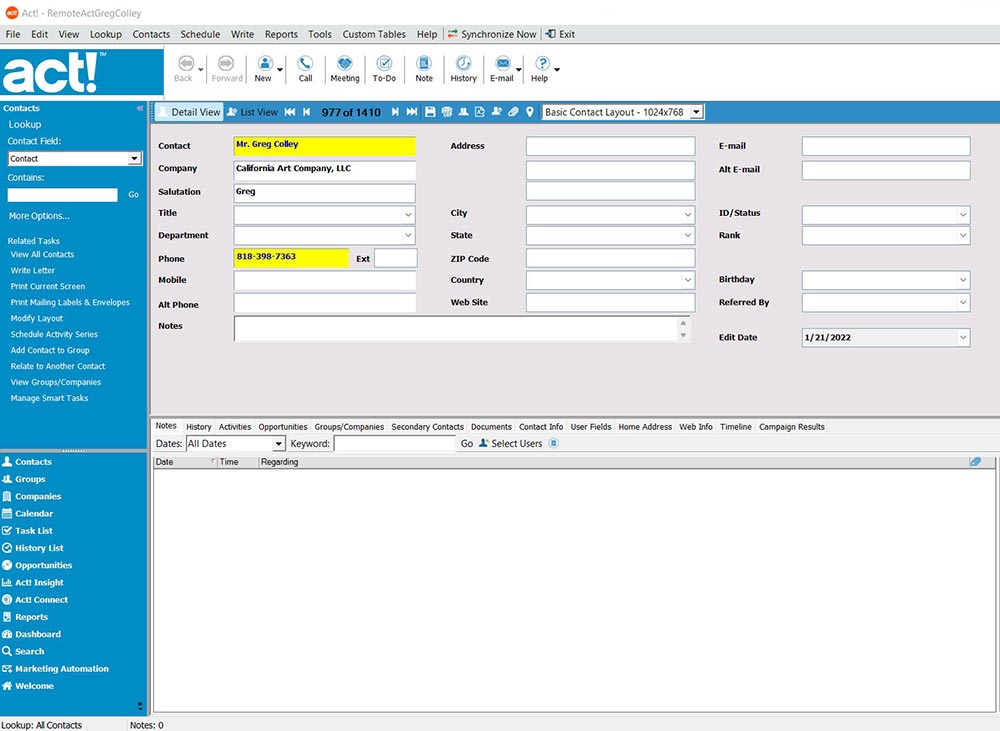Open map location pin icon
The image size is (1000, 731).
(529, 112)
